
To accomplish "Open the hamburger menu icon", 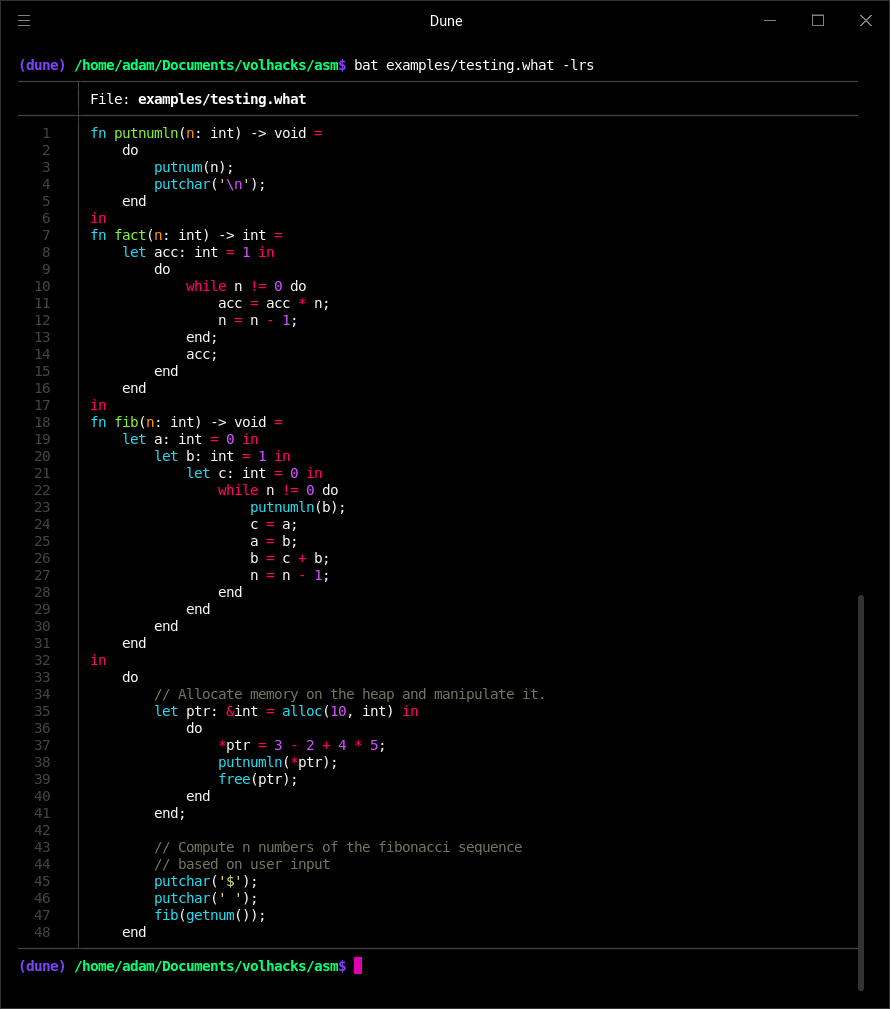I will click(24, 21).
